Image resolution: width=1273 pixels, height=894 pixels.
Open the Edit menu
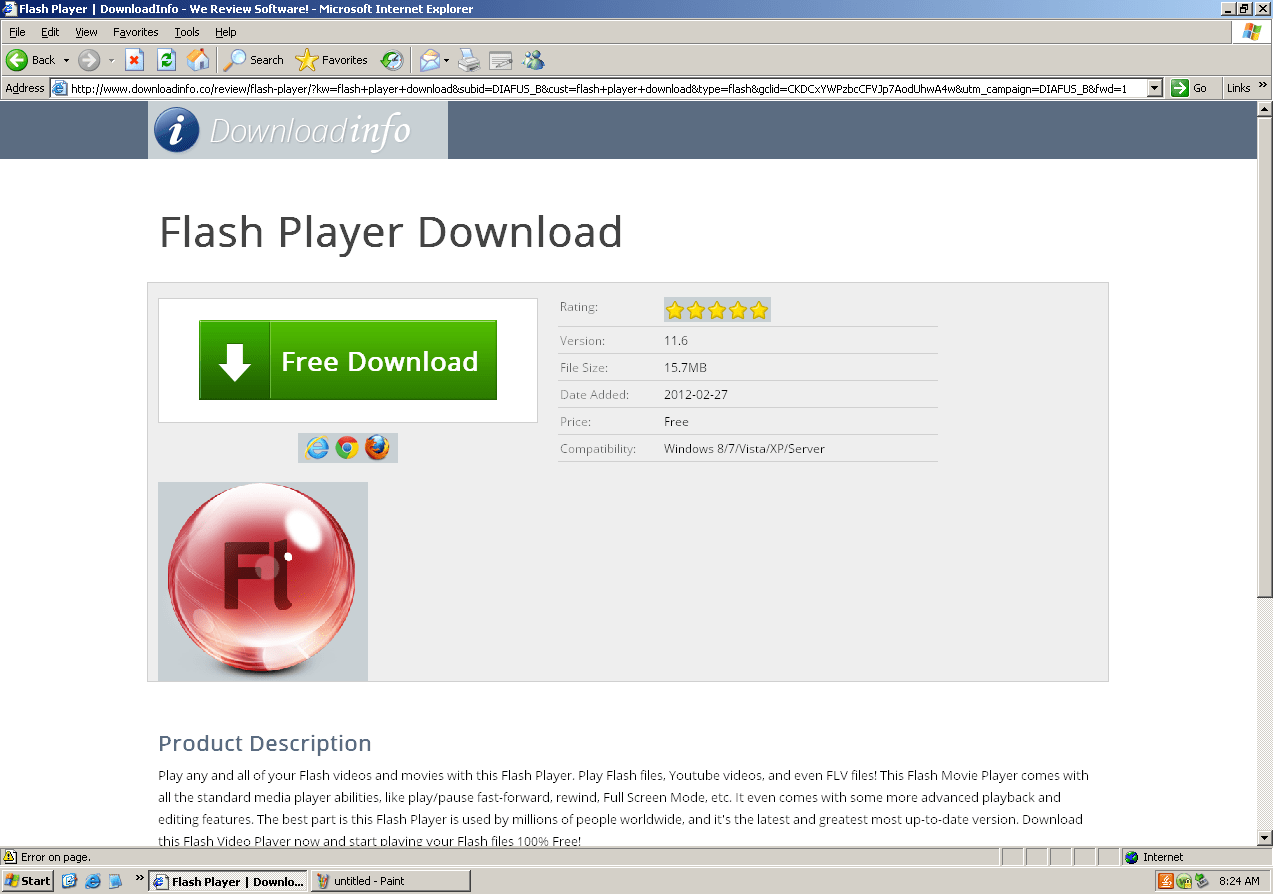tap(50, 32)
